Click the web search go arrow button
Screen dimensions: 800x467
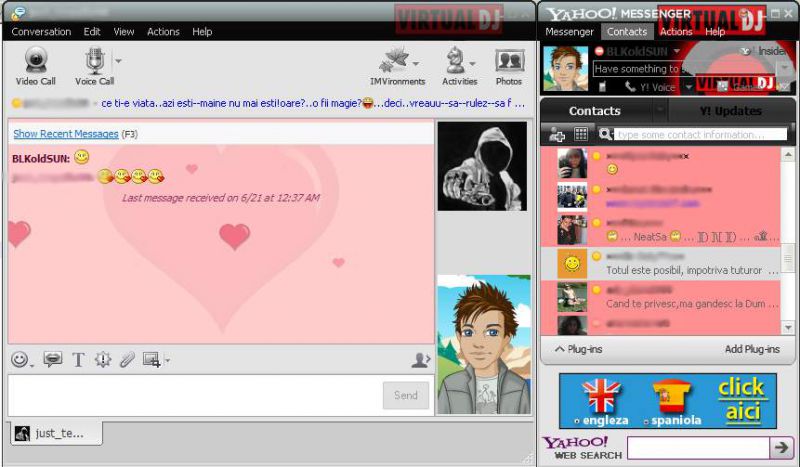click(x=781, y=448)
